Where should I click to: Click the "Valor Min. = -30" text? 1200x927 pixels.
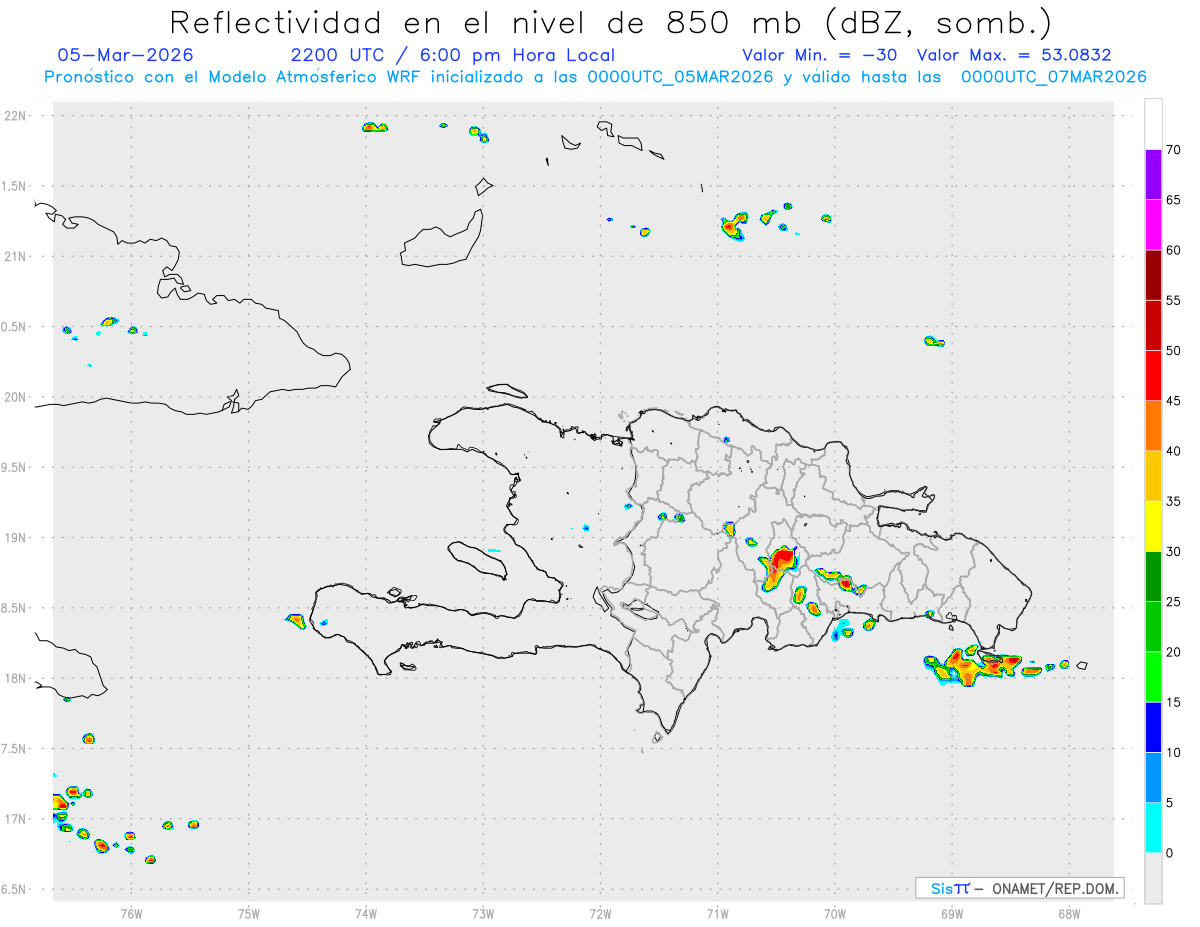coord(821,55)
